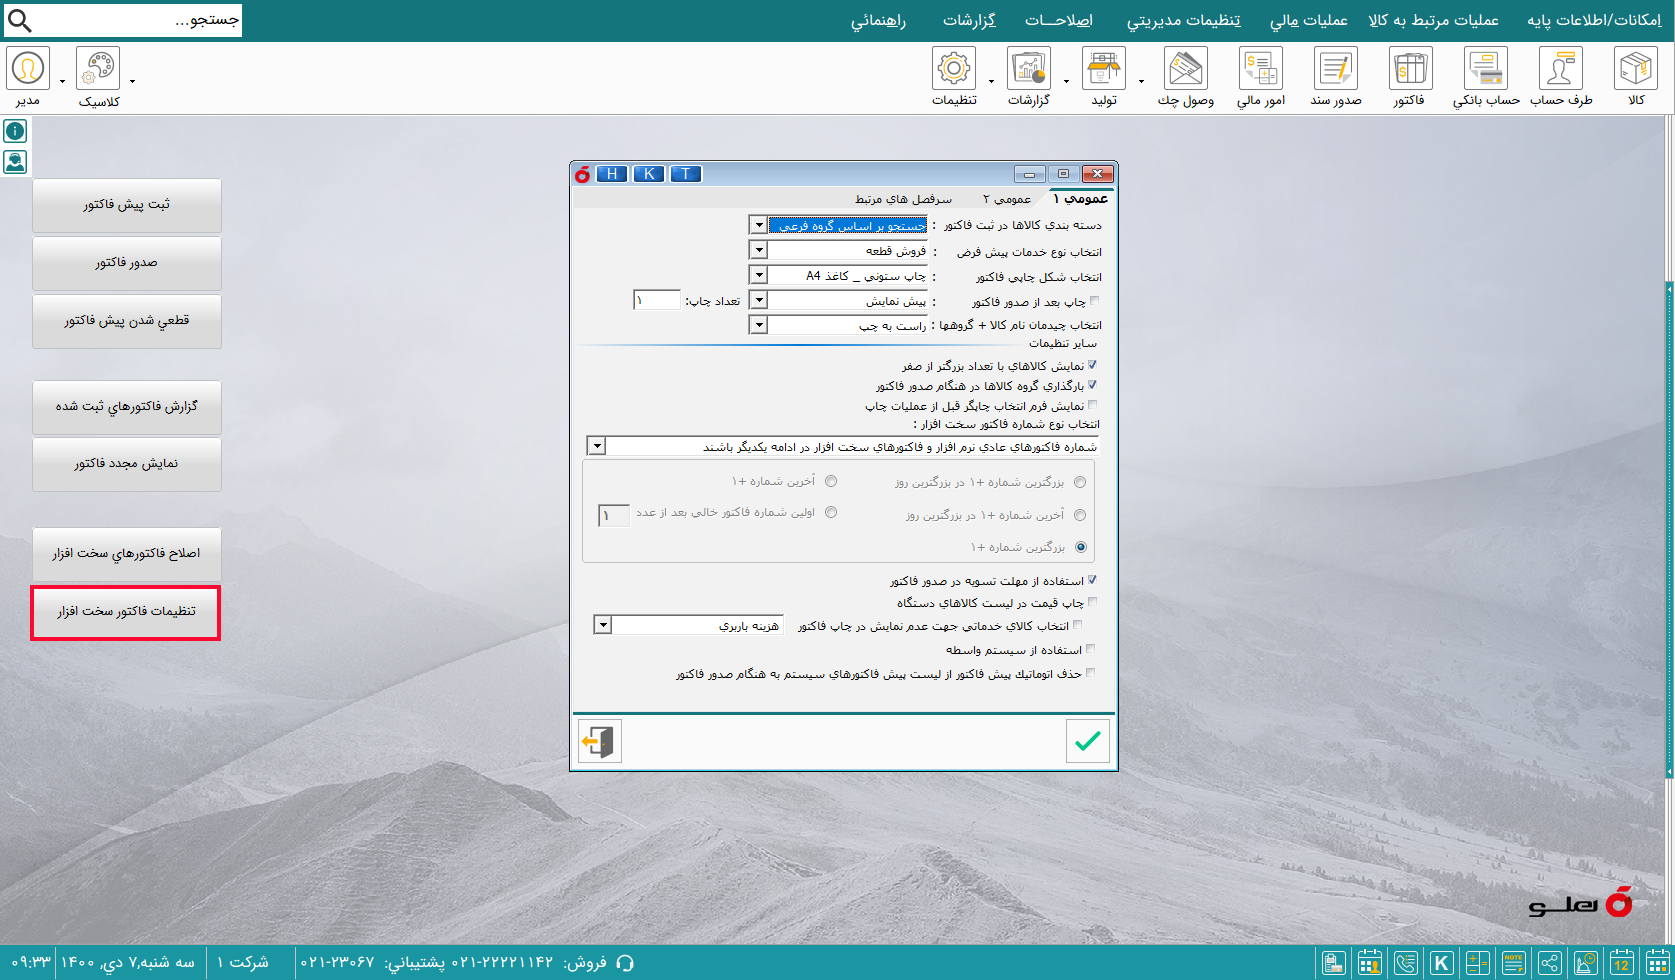Open the فاکتور toolbar icon
Screen dimensions: 1675x980
(x=1410, y=69)
